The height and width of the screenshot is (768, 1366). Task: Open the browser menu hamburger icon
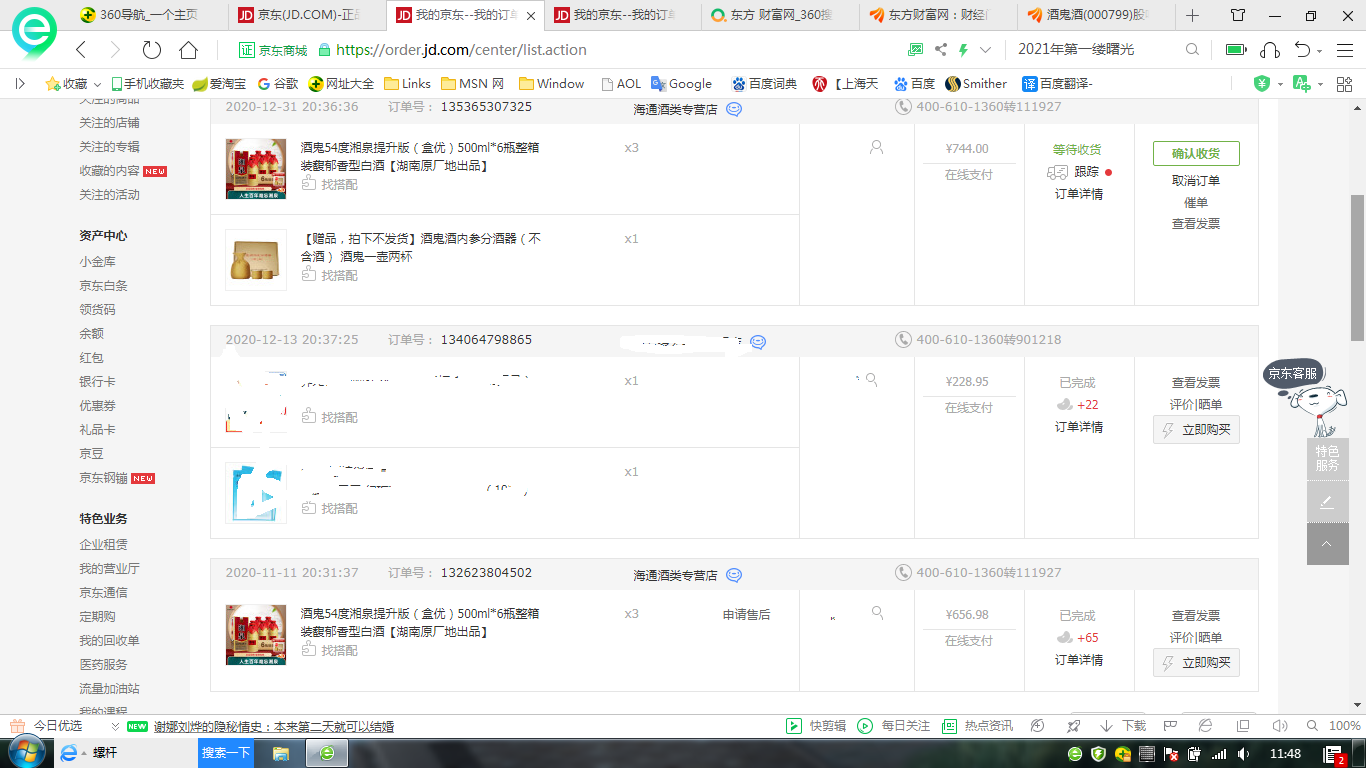coord(1343,50)
